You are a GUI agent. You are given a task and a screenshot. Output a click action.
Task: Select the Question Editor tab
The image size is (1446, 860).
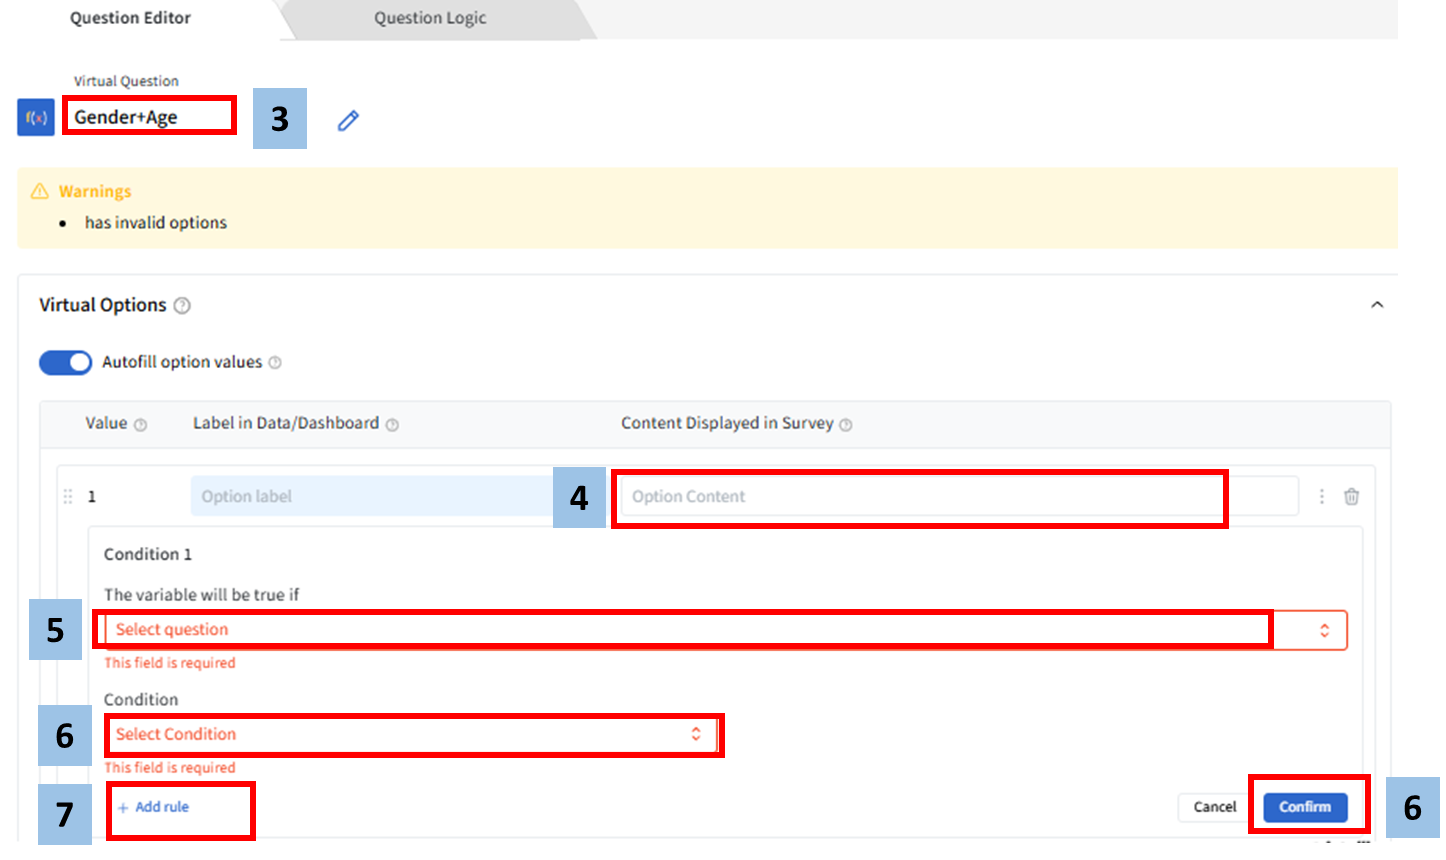pos(130,18)
